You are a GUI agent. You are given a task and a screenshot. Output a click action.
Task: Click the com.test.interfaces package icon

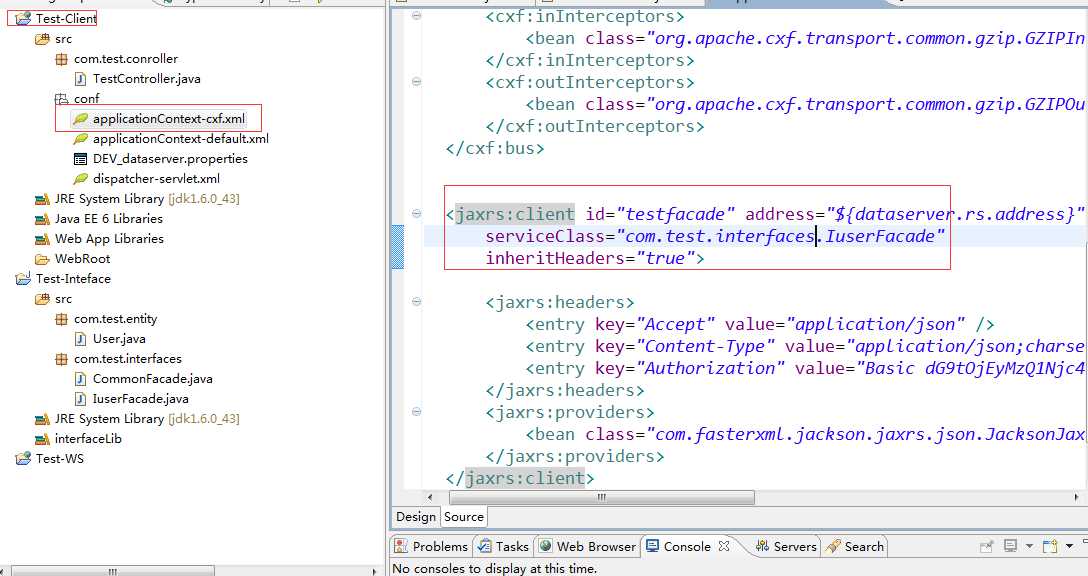point(61,359)
